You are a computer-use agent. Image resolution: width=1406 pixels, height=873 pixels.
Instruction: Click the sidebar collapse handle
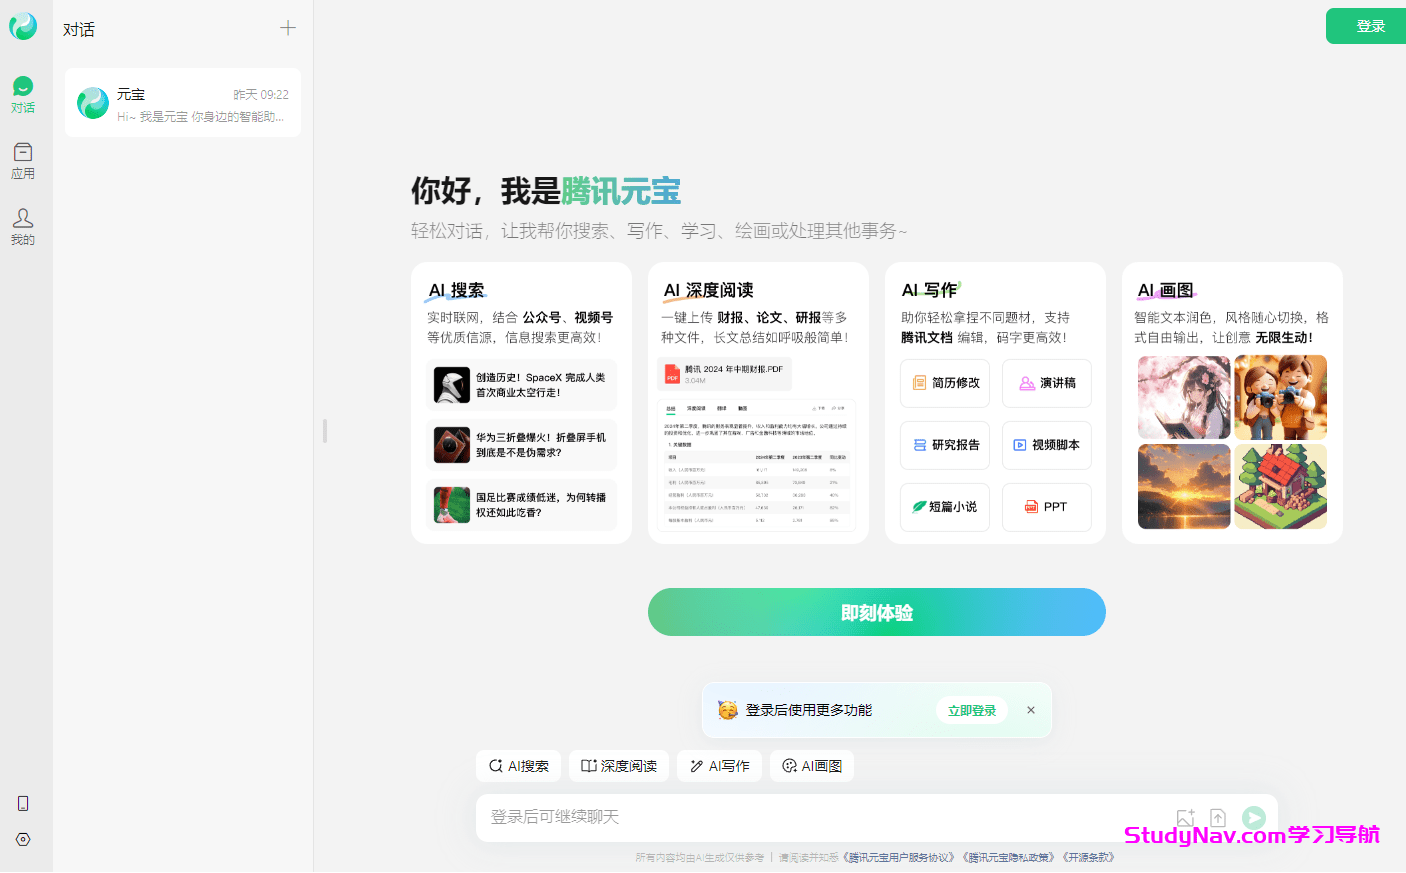pyautogui.click(x=325, y=431)
